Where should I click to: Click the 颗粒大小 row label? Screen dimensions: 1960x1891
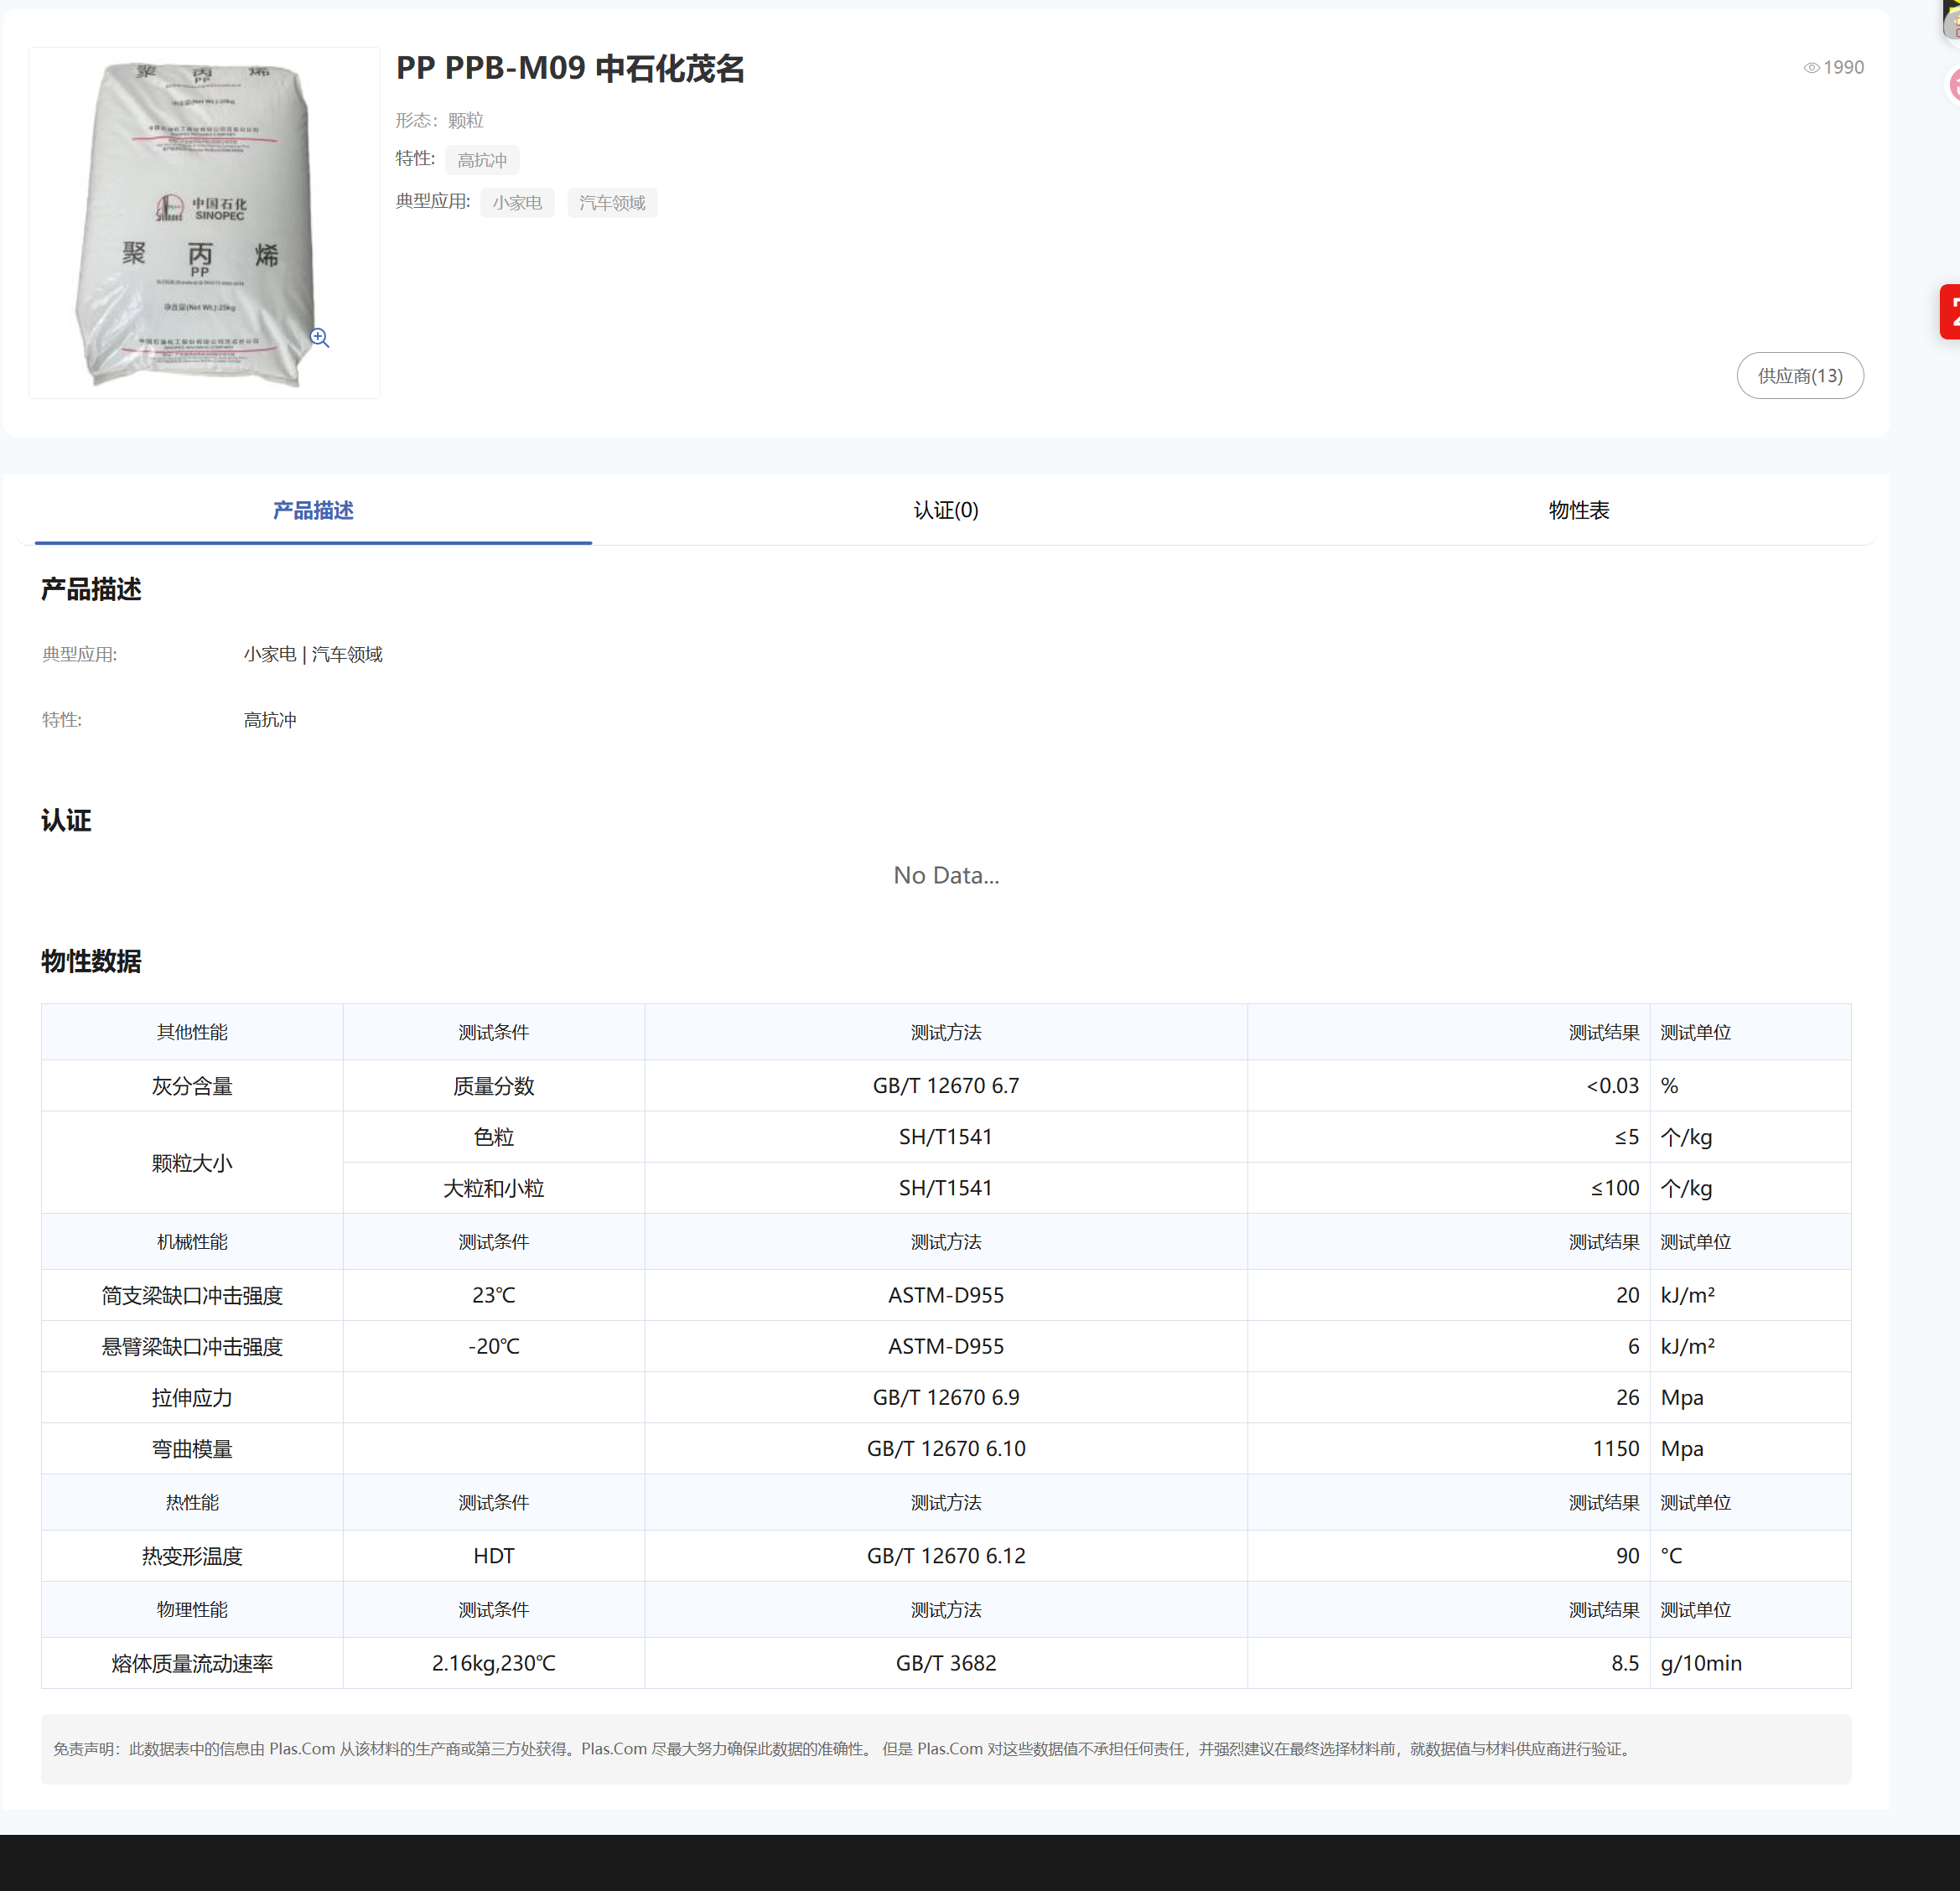(x=192, y=1163)
